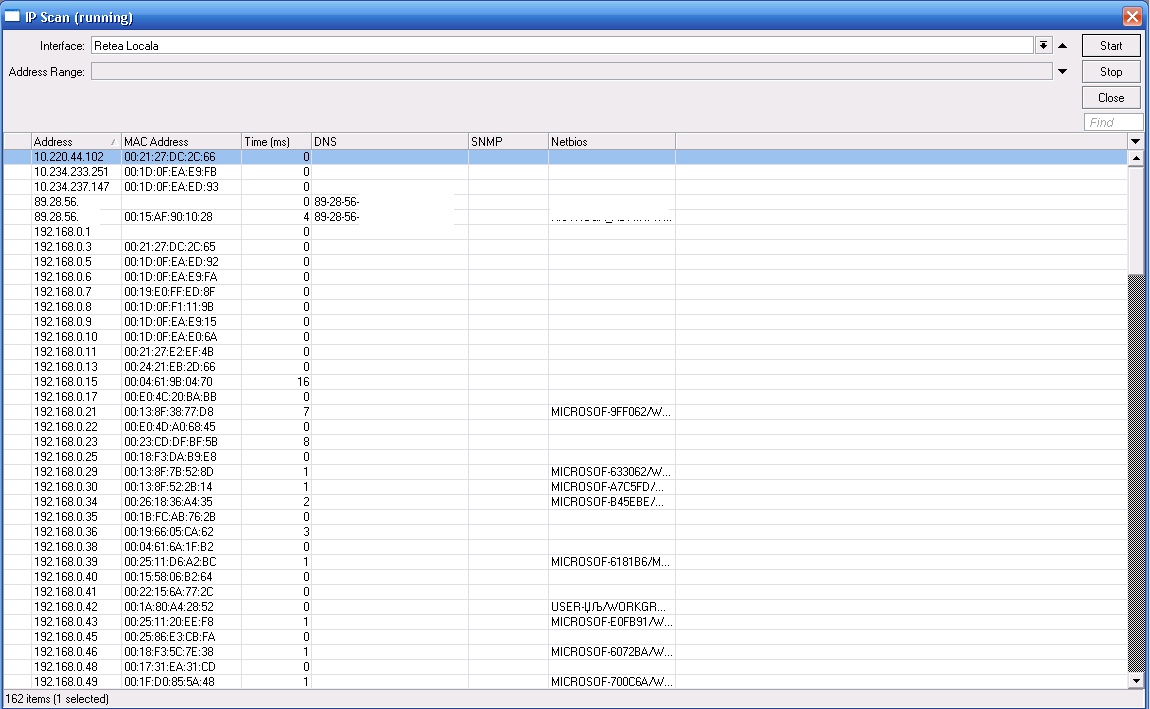The height and width of the screenshot is (709, 1150).
Task: Expand the Address Range field arrow
Action: coord(1062,72)
